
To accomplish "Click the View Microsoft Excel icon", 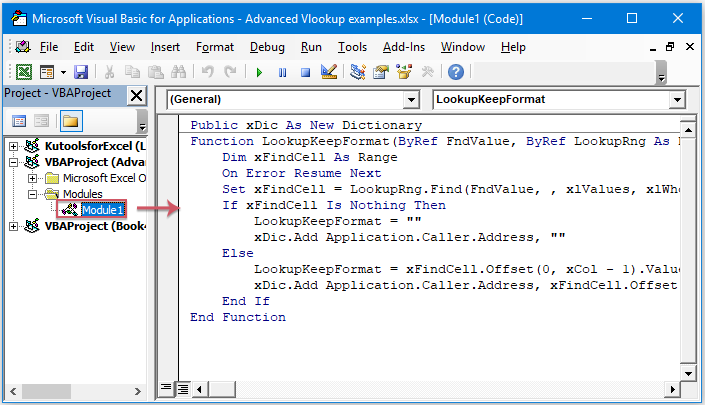I will tap(23, 72).
